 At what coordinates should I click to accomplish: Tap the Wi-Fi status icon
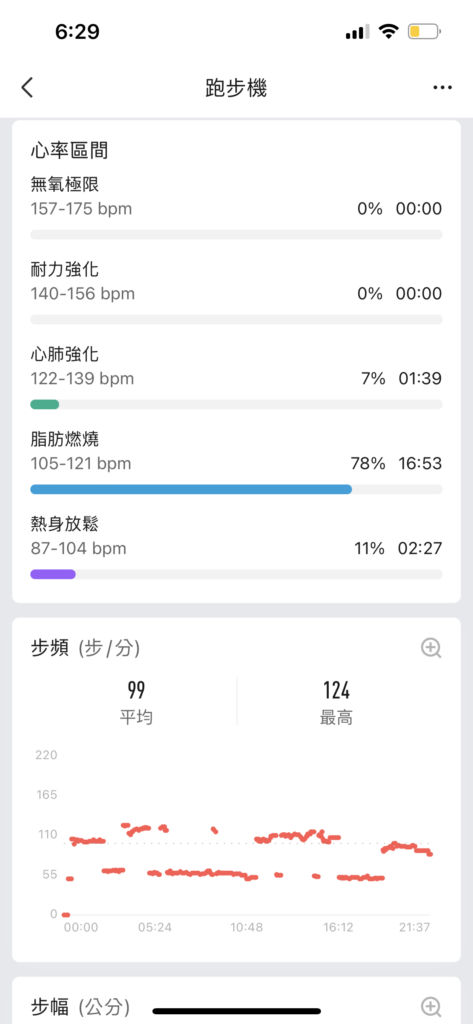pyautogui.click(x=389, y=31)
